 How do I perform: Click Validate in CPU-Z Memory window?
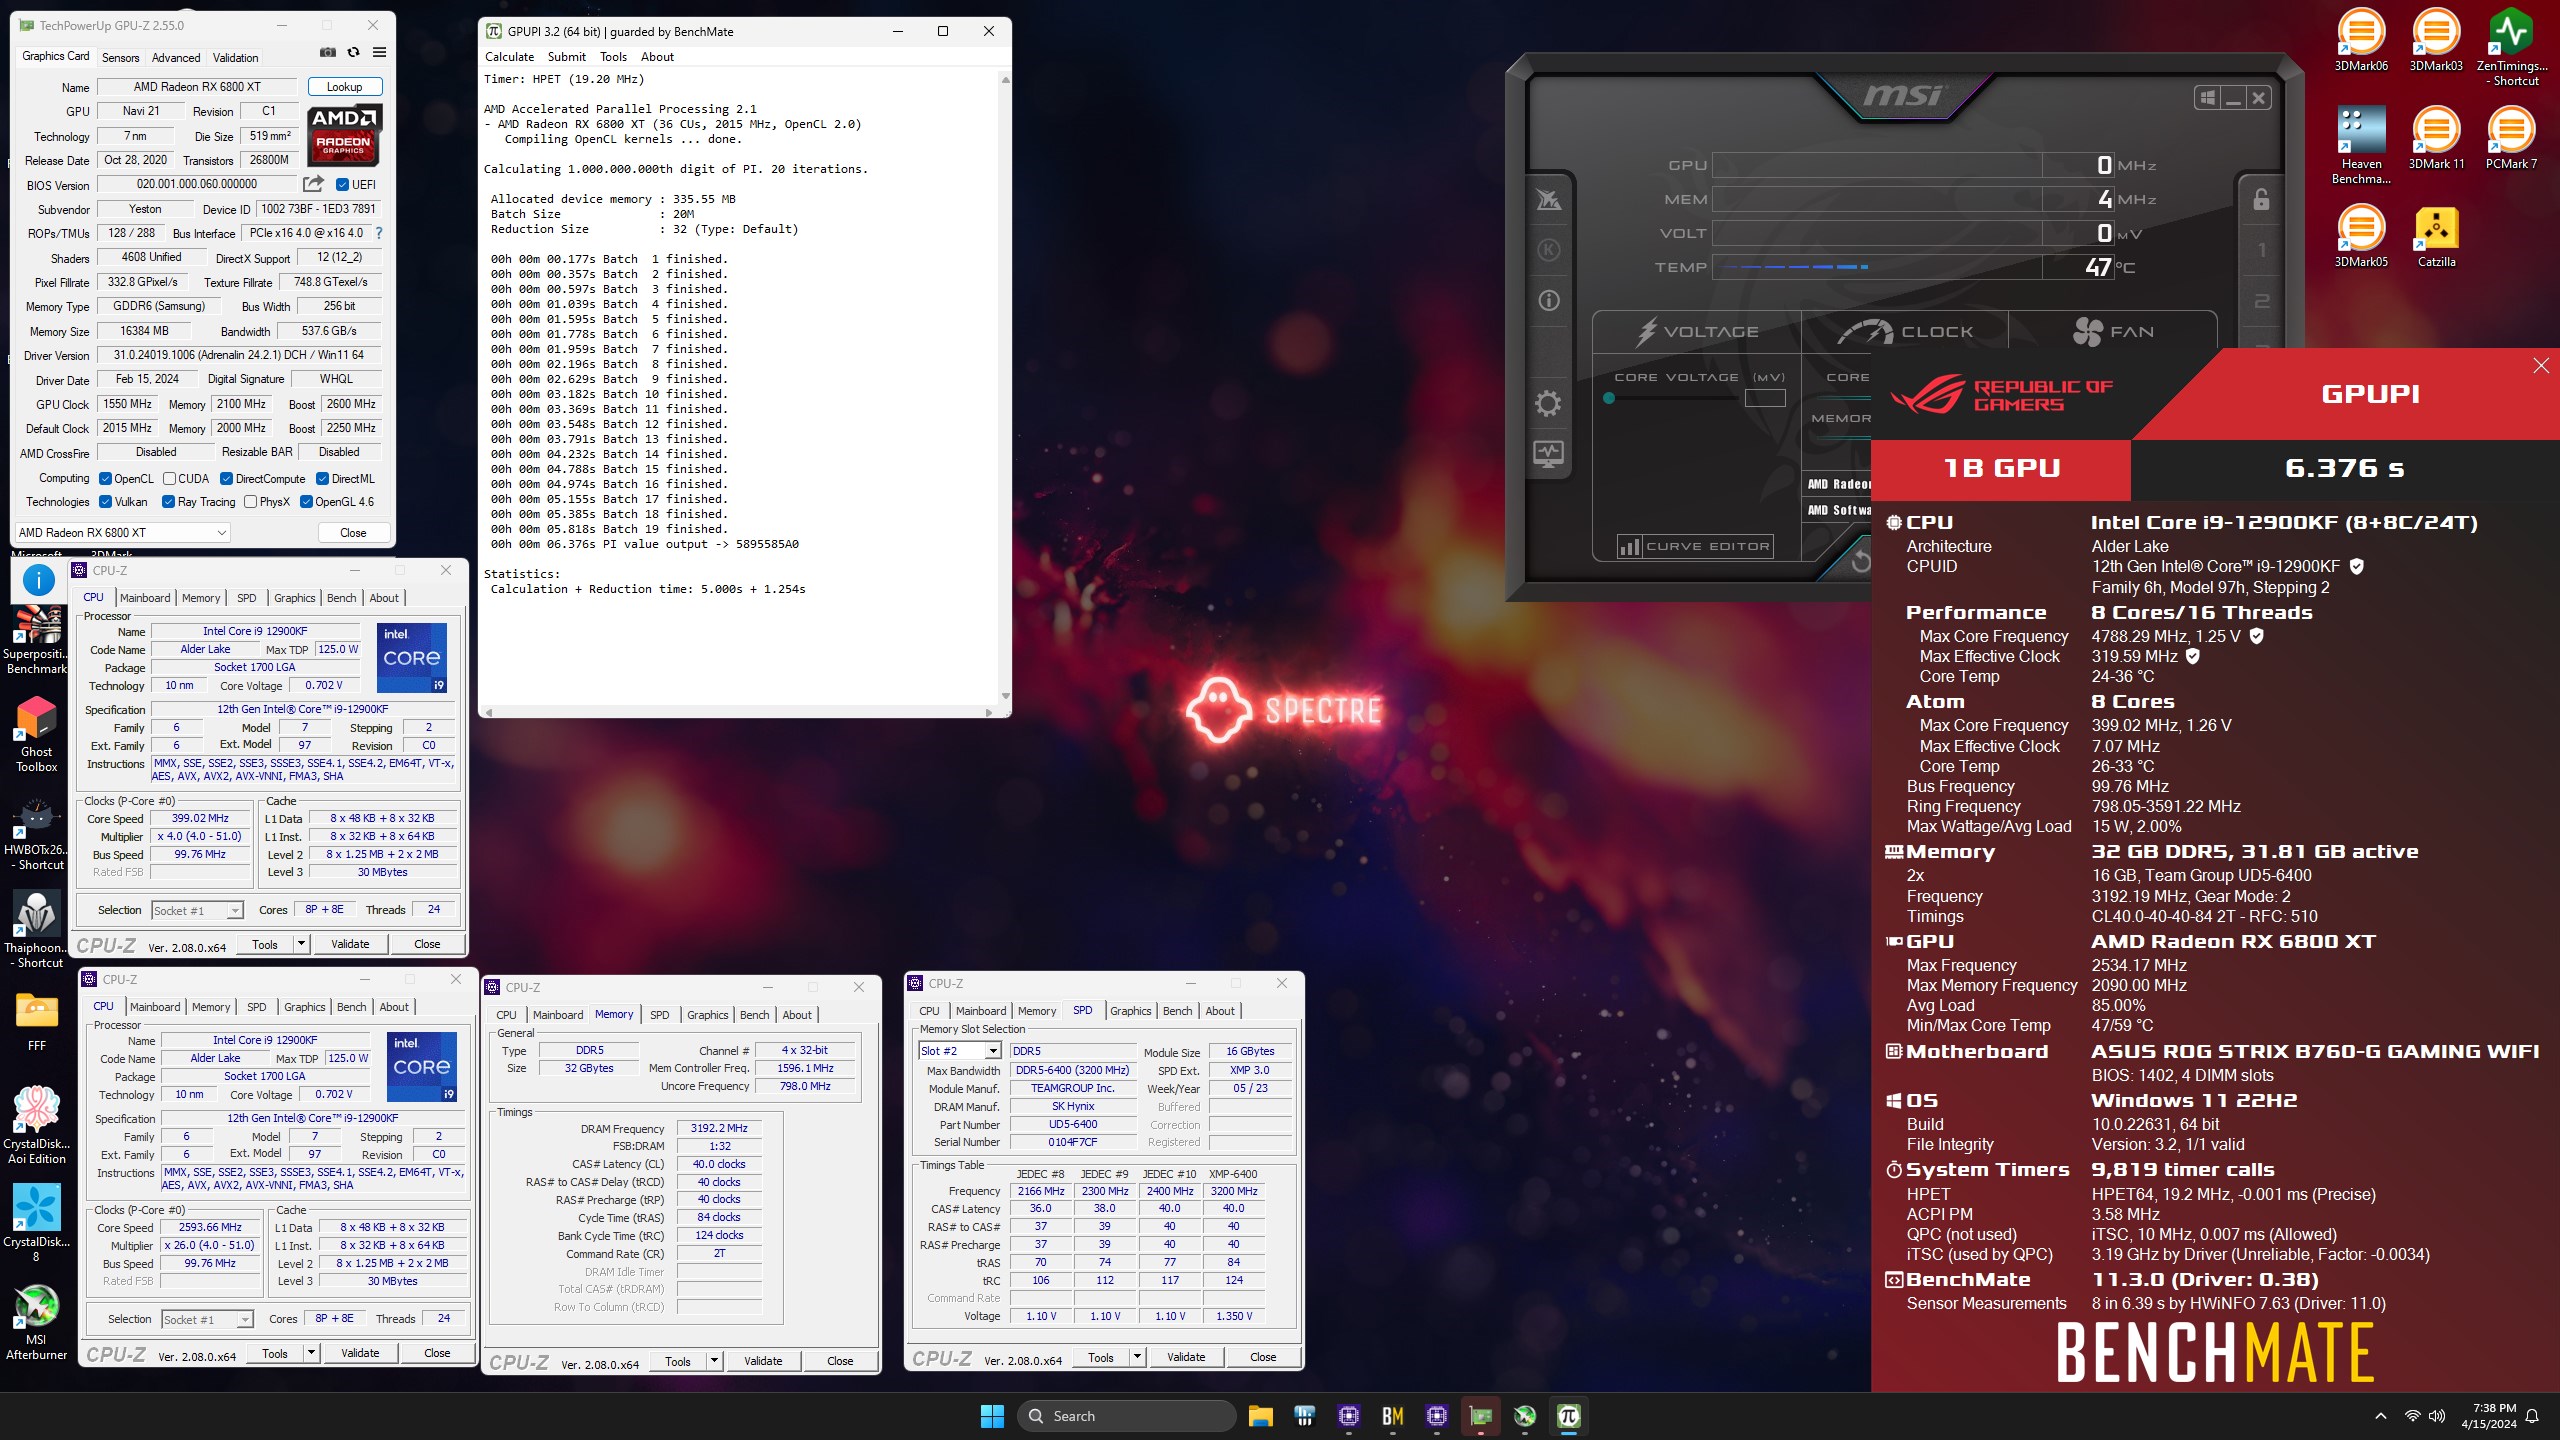[763, 1361]
